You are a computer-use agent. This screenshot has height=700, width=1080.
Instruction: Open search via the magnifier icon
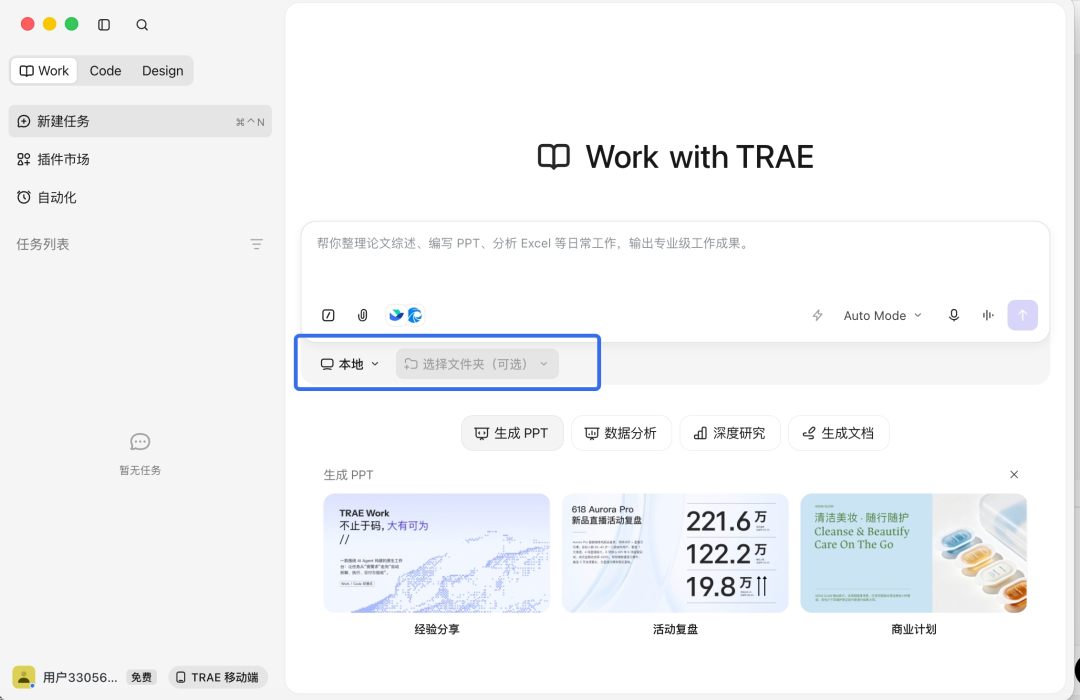(142, 25)
